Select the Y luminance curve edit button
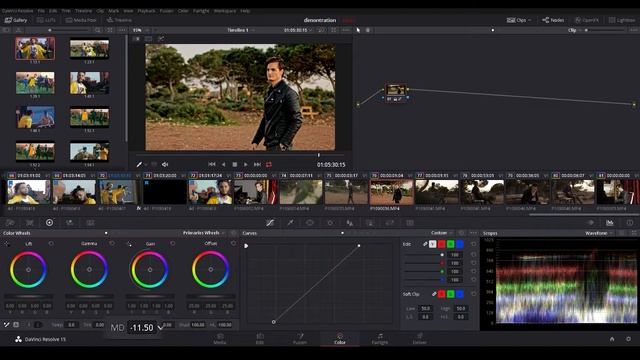Image resolution: width=640 pixels, height=360 pixels. pyautogui.click(x=433, y=244)
